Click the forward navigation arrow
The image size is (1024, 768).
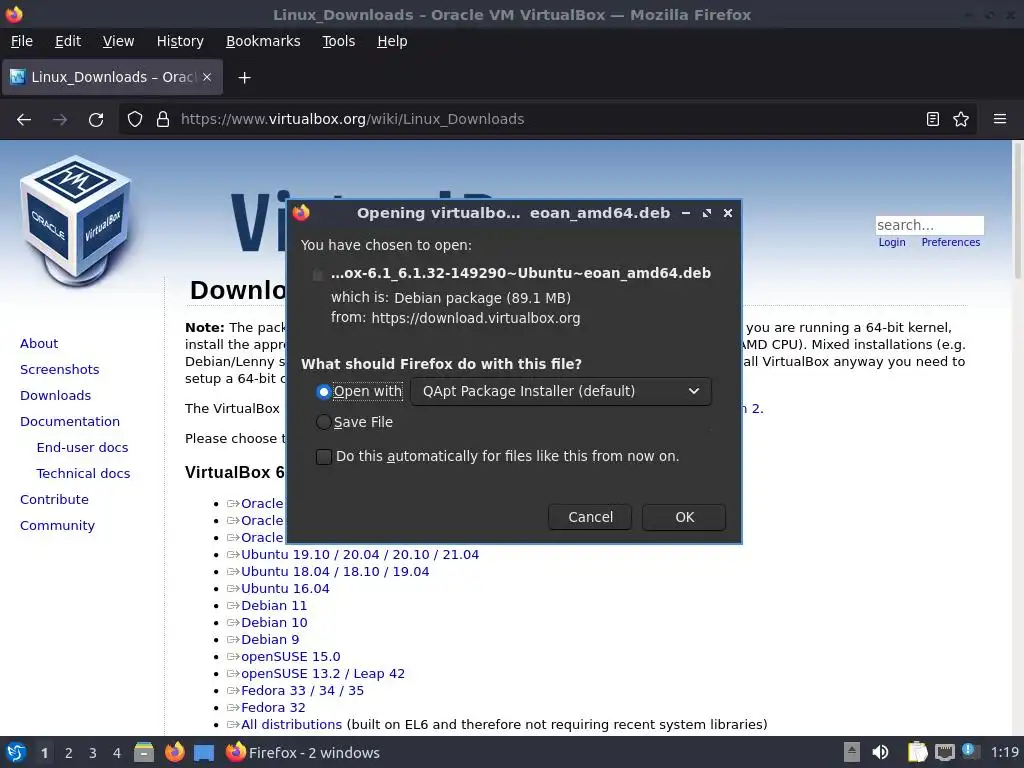pos(60,120)
